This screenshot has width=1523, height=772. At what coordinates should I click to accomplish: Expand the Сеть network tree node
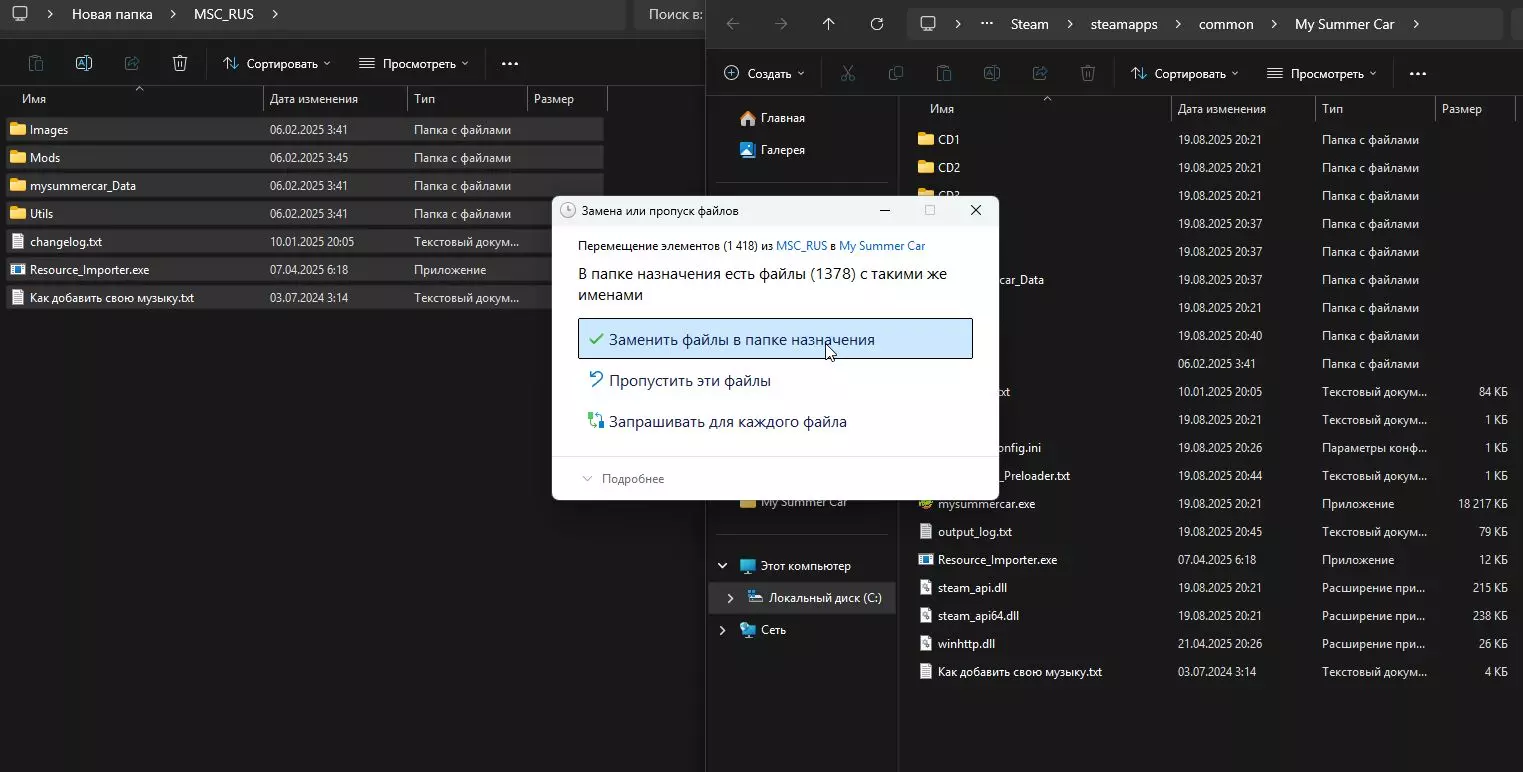(722, 630)
